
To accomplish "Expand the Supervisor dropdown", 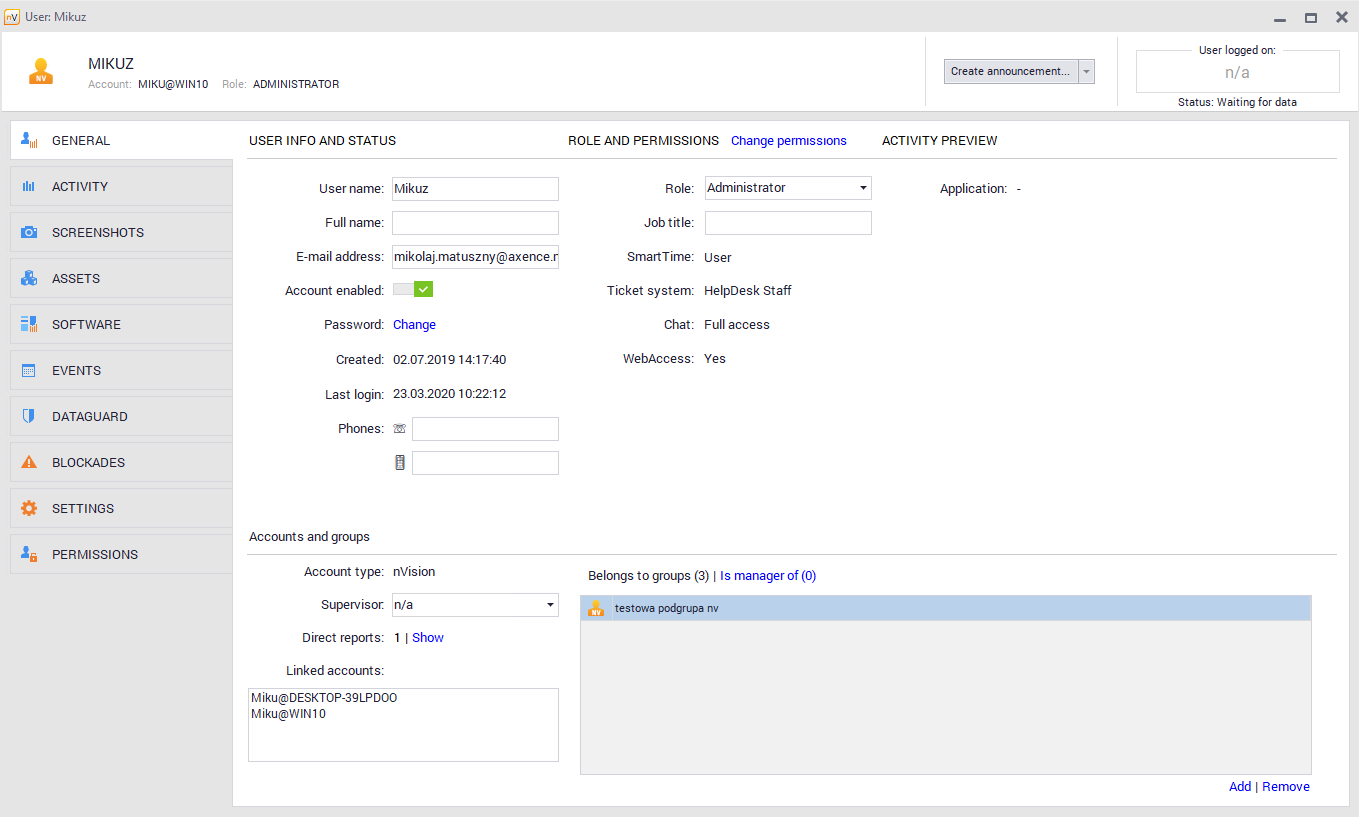I will click(549, 605).
